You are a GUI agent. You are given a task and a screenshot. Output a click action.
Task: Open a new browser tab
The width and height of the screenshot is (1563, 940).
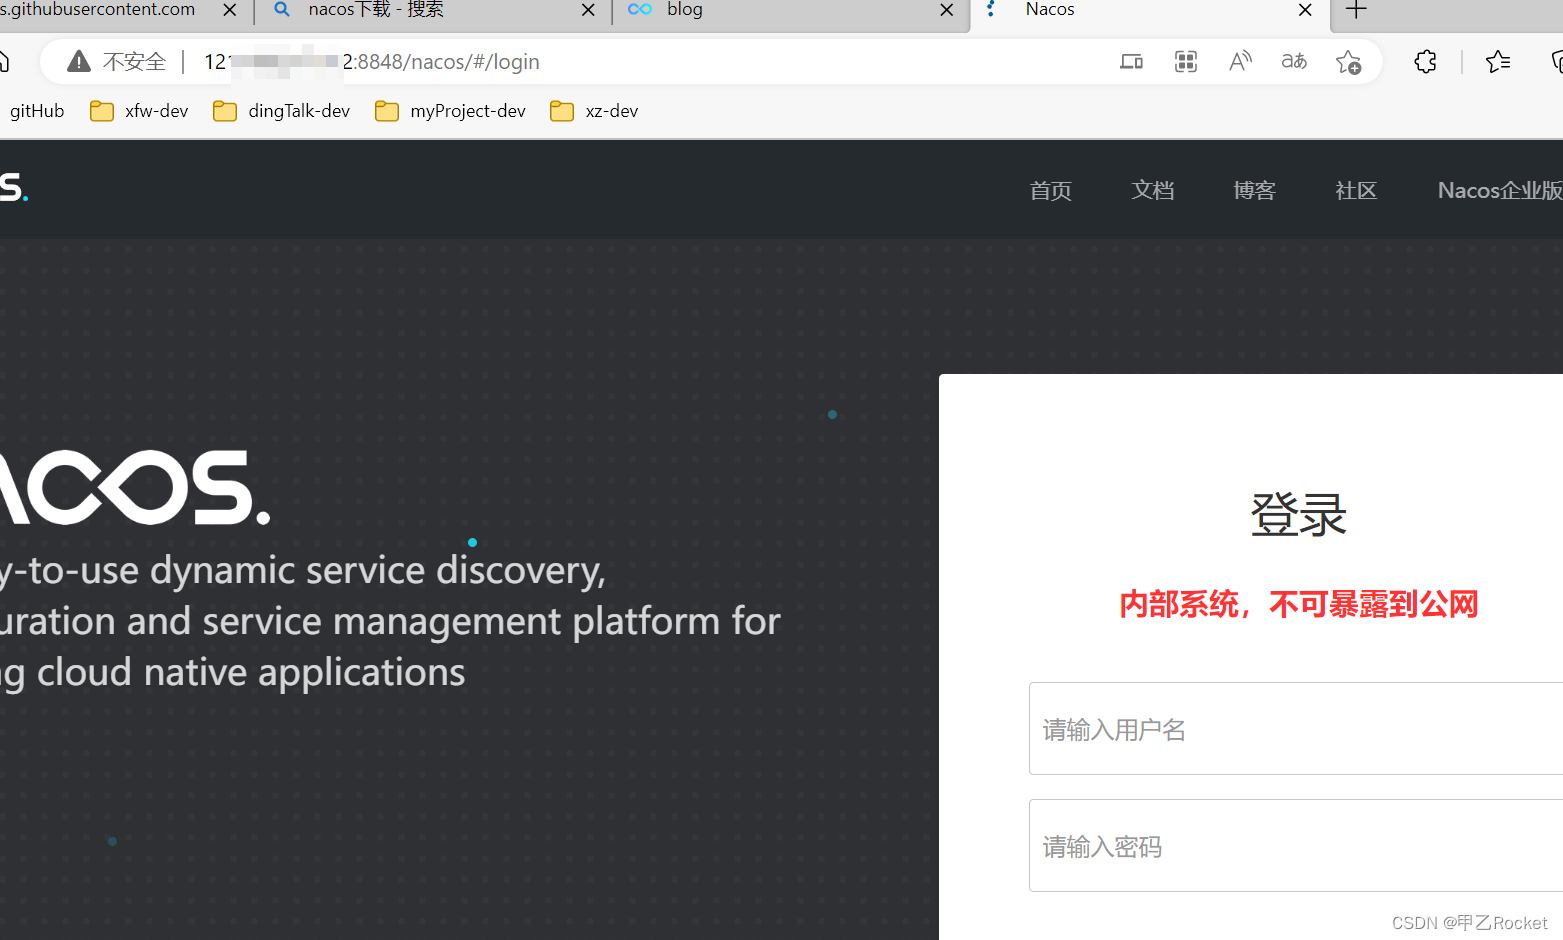(x=1356, y=10)
